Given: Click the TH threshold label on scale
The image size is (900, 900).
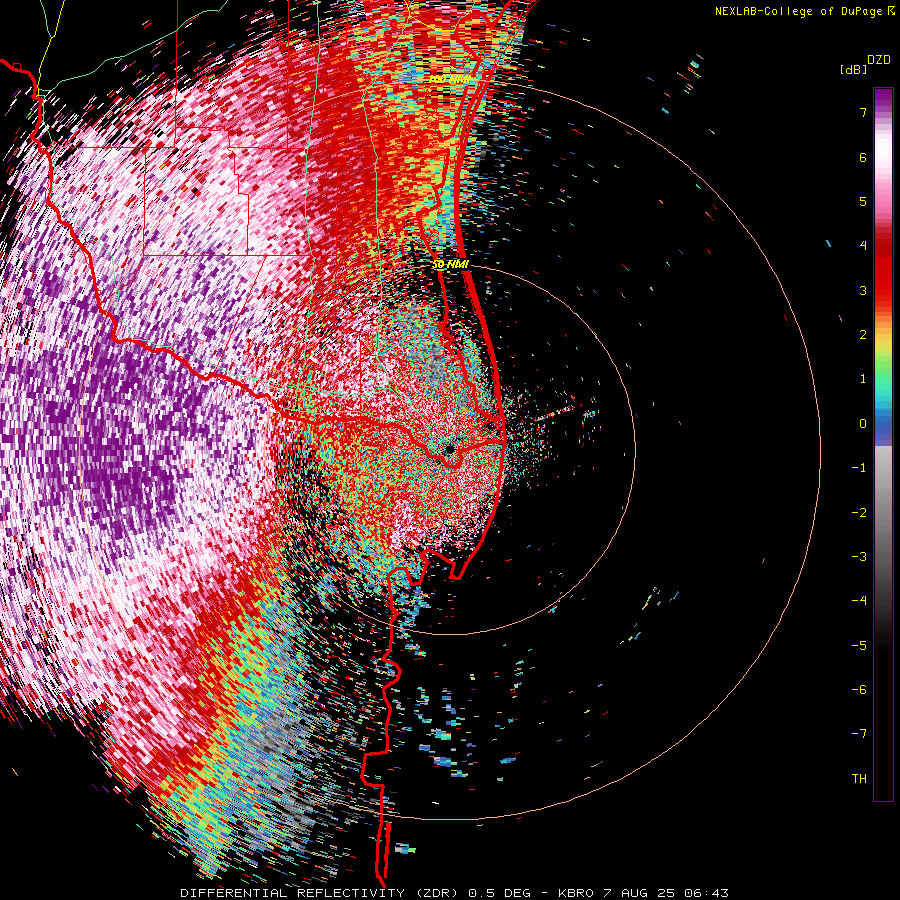Looking at the screenshot, I should [859, 779].
